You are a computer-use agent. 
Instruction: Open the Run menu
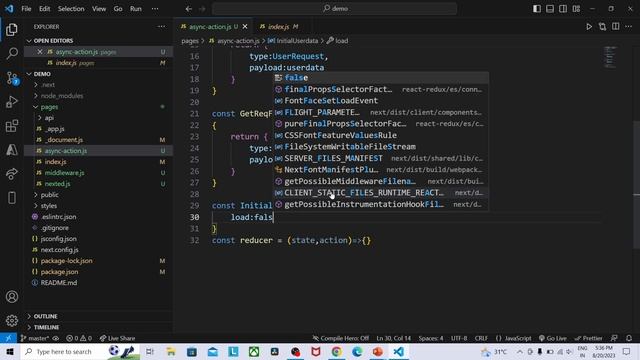coord(136,9)
